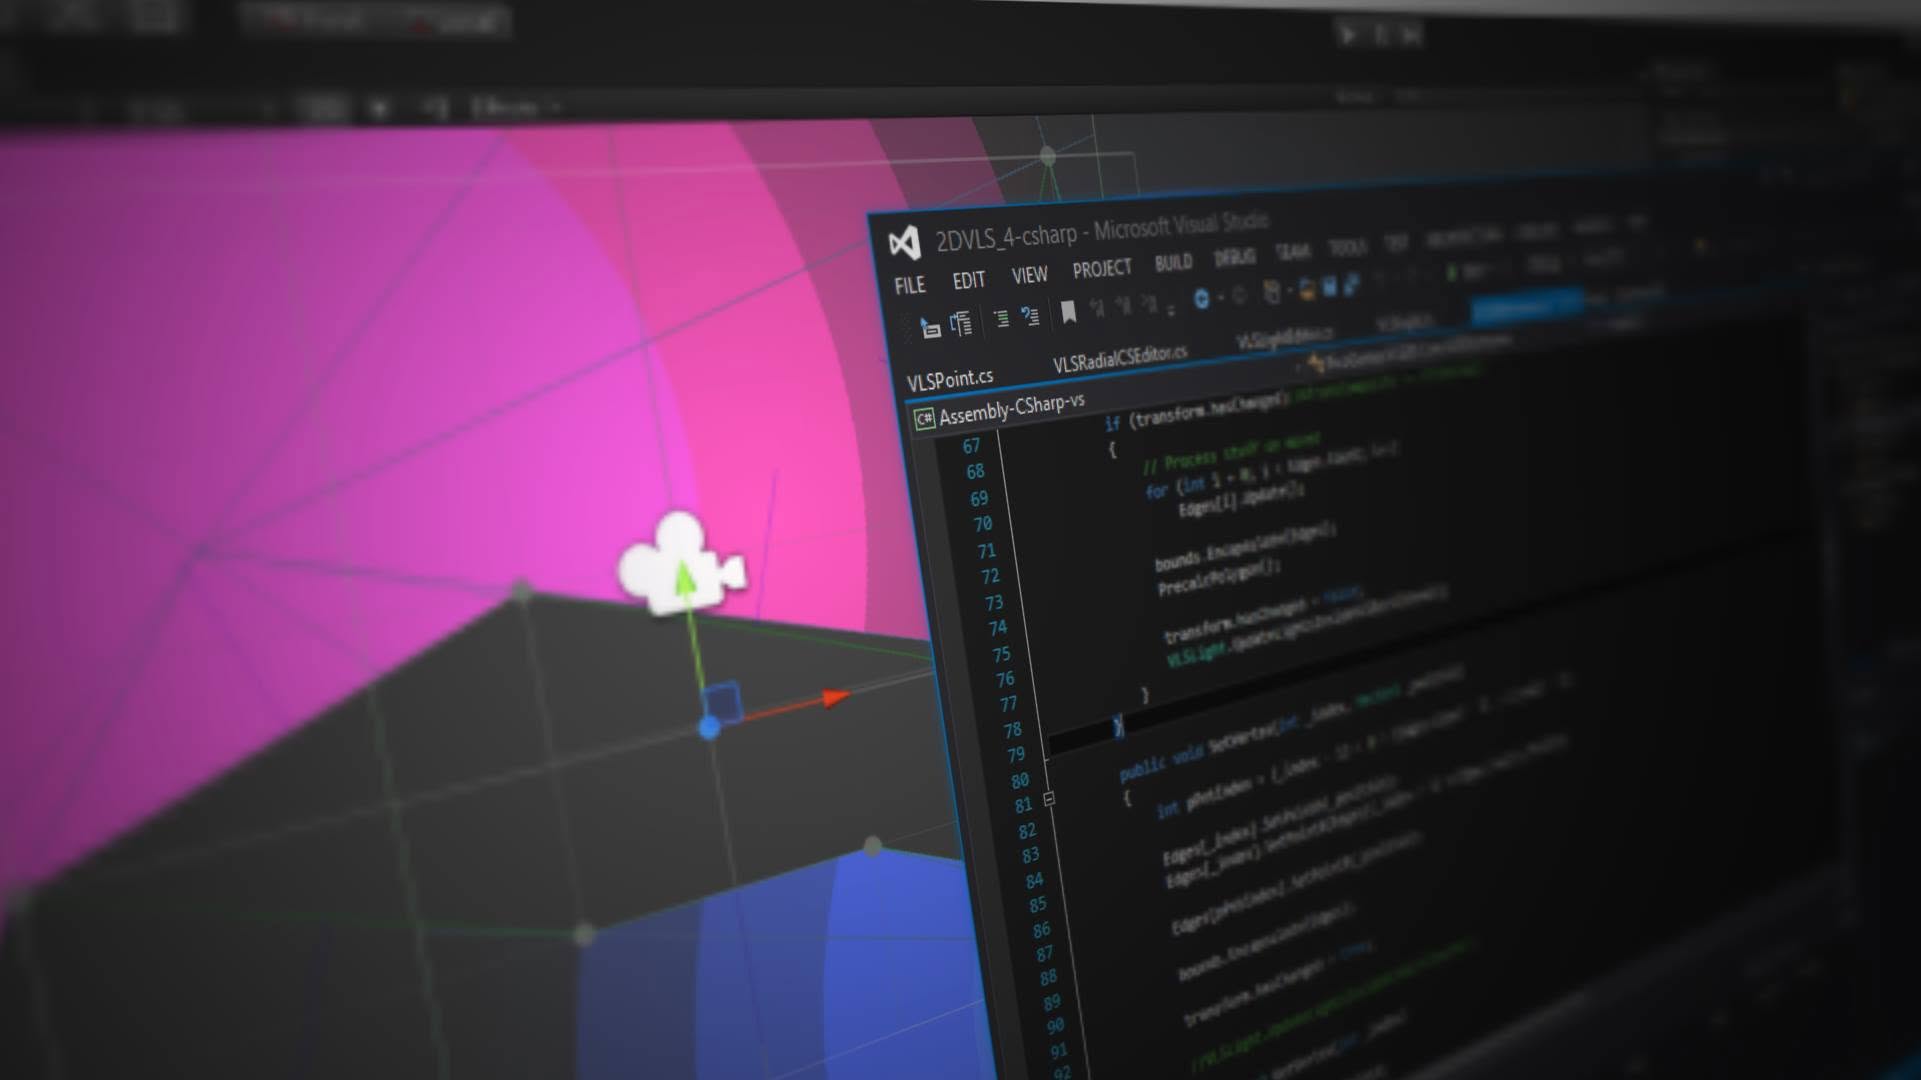Open the FILE menu
This screenshot has width=1921, height=1080.
910,285
